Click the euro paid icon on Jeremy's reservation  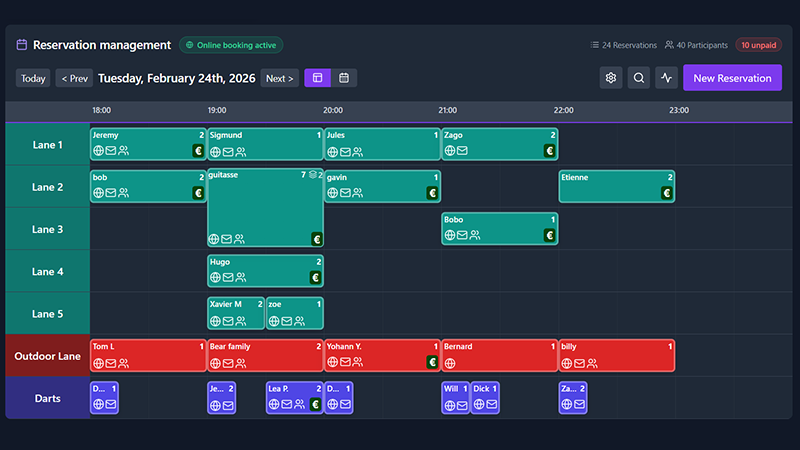pyautogui.click(x=198, y=151)
